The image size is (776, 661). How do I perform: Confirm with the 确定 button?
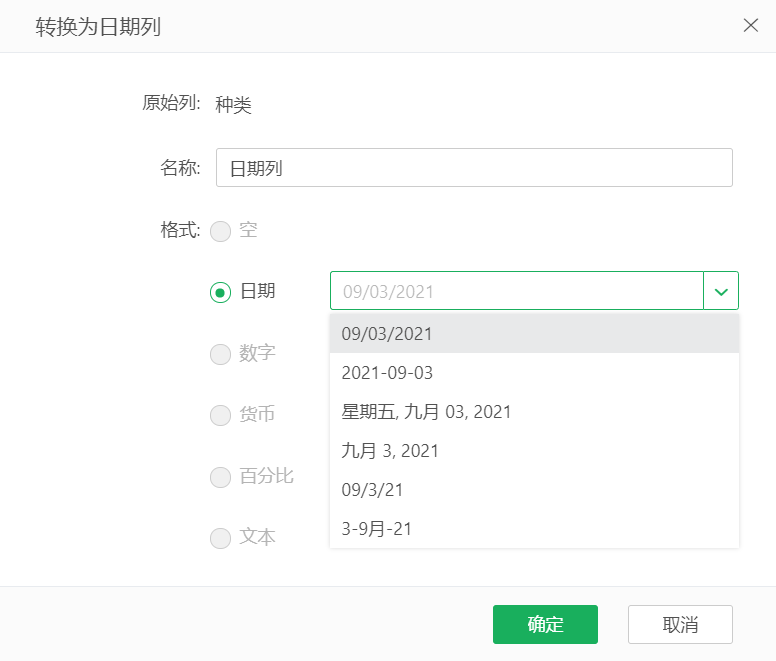[x=545, y=624]
